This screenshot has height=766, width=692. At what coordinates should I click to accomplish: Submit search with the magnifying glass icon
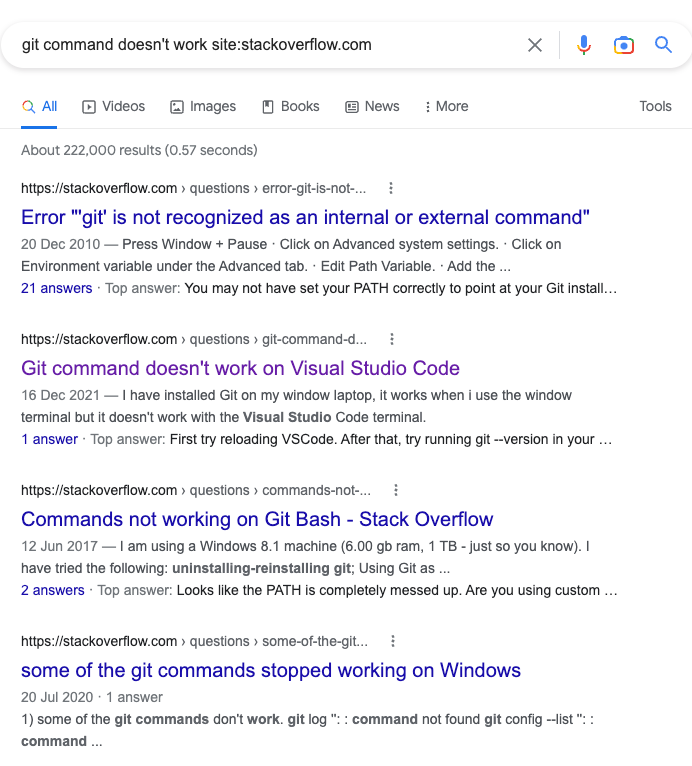[663, 45]
